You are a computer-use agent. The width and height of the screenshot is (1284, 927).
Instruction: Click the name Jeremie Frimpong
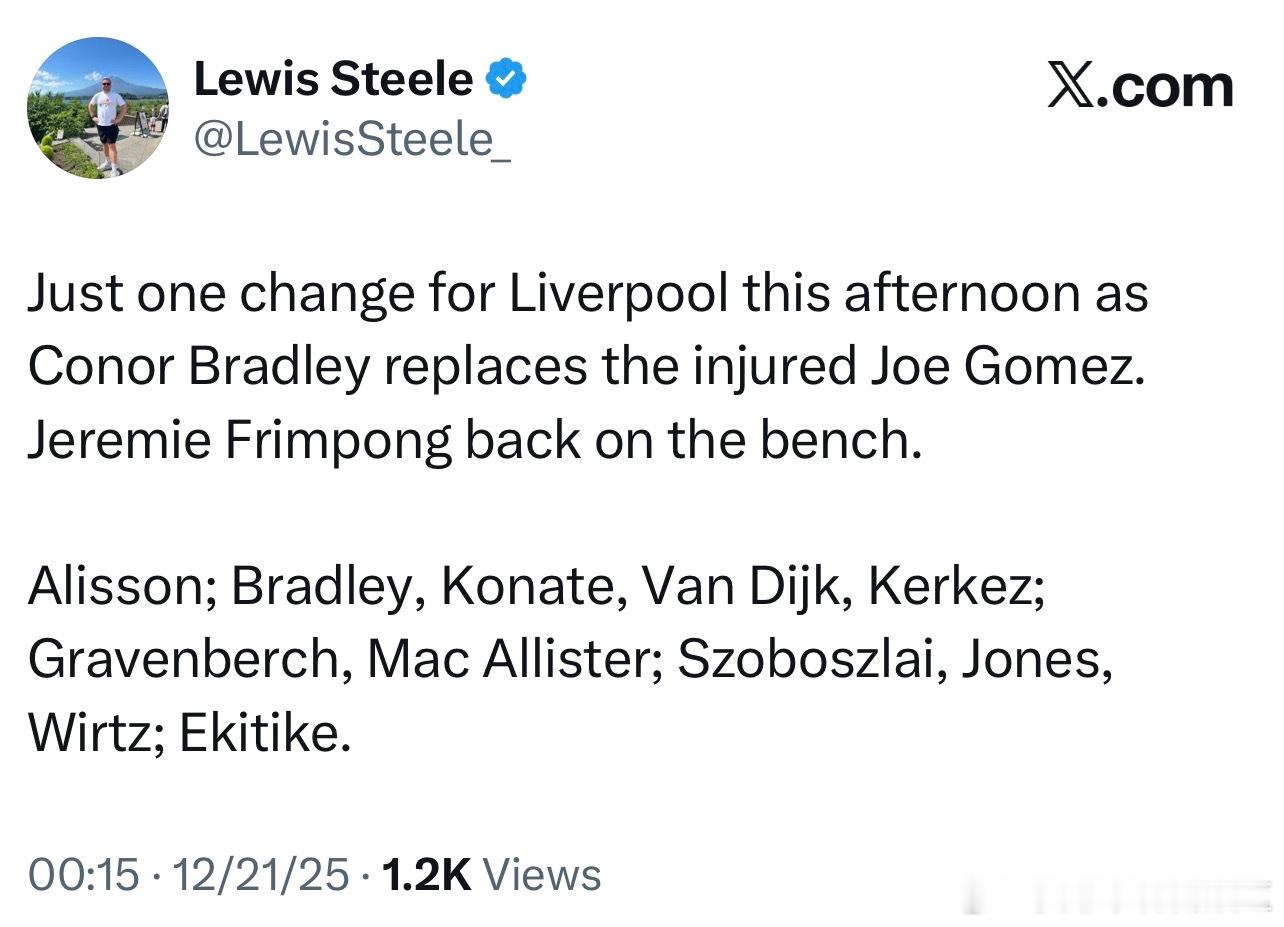point(239,440)
